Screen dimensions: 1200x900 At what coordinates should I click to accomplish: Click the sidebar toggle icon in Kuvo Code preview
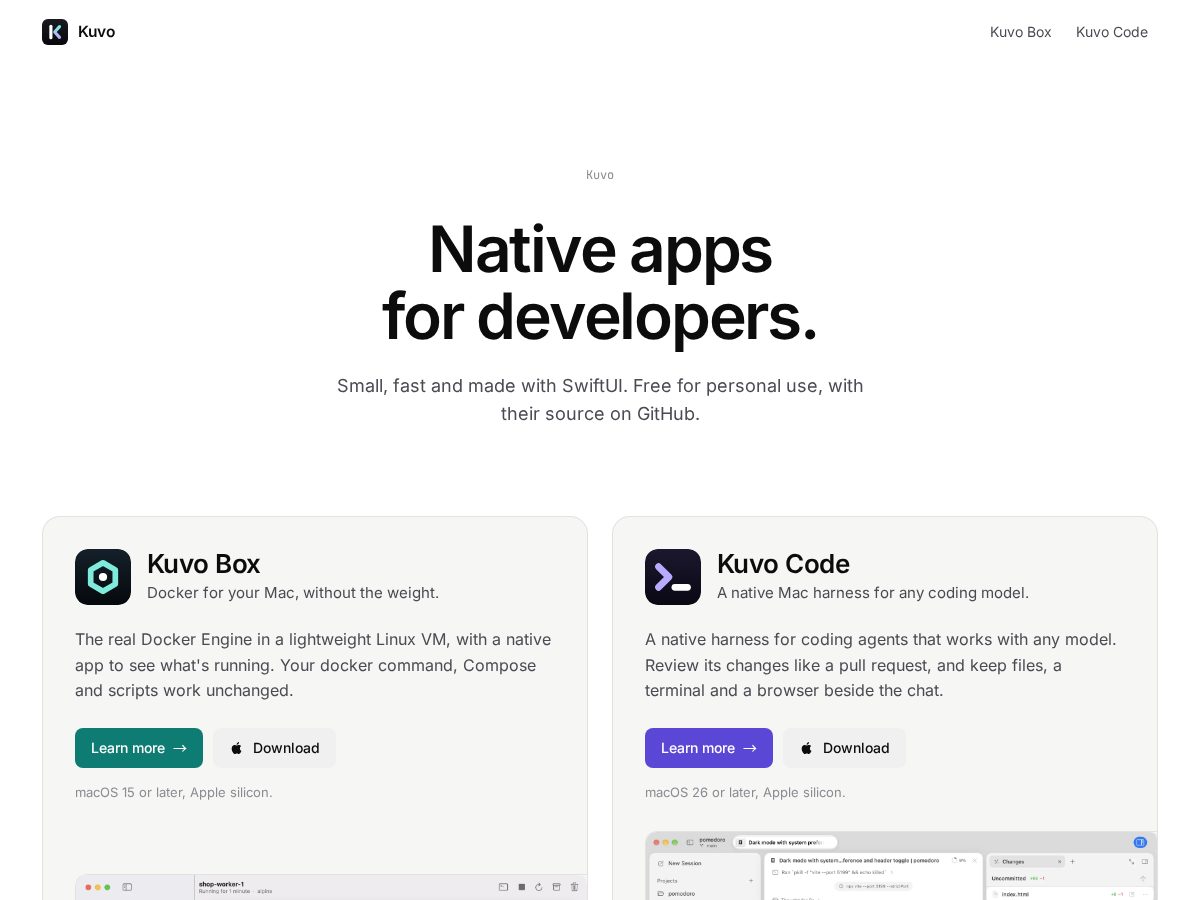pyautogui.click(x=690, y=843)
